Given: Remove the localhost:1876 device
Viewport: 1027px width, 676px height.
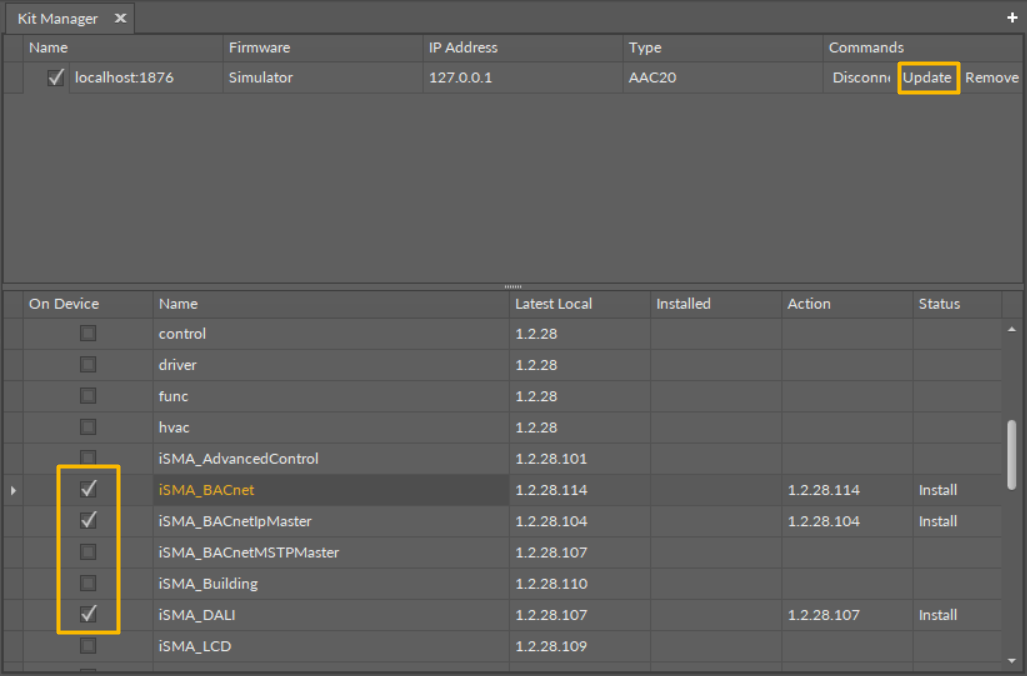Looking at the screenshot, I should point(991,77).
